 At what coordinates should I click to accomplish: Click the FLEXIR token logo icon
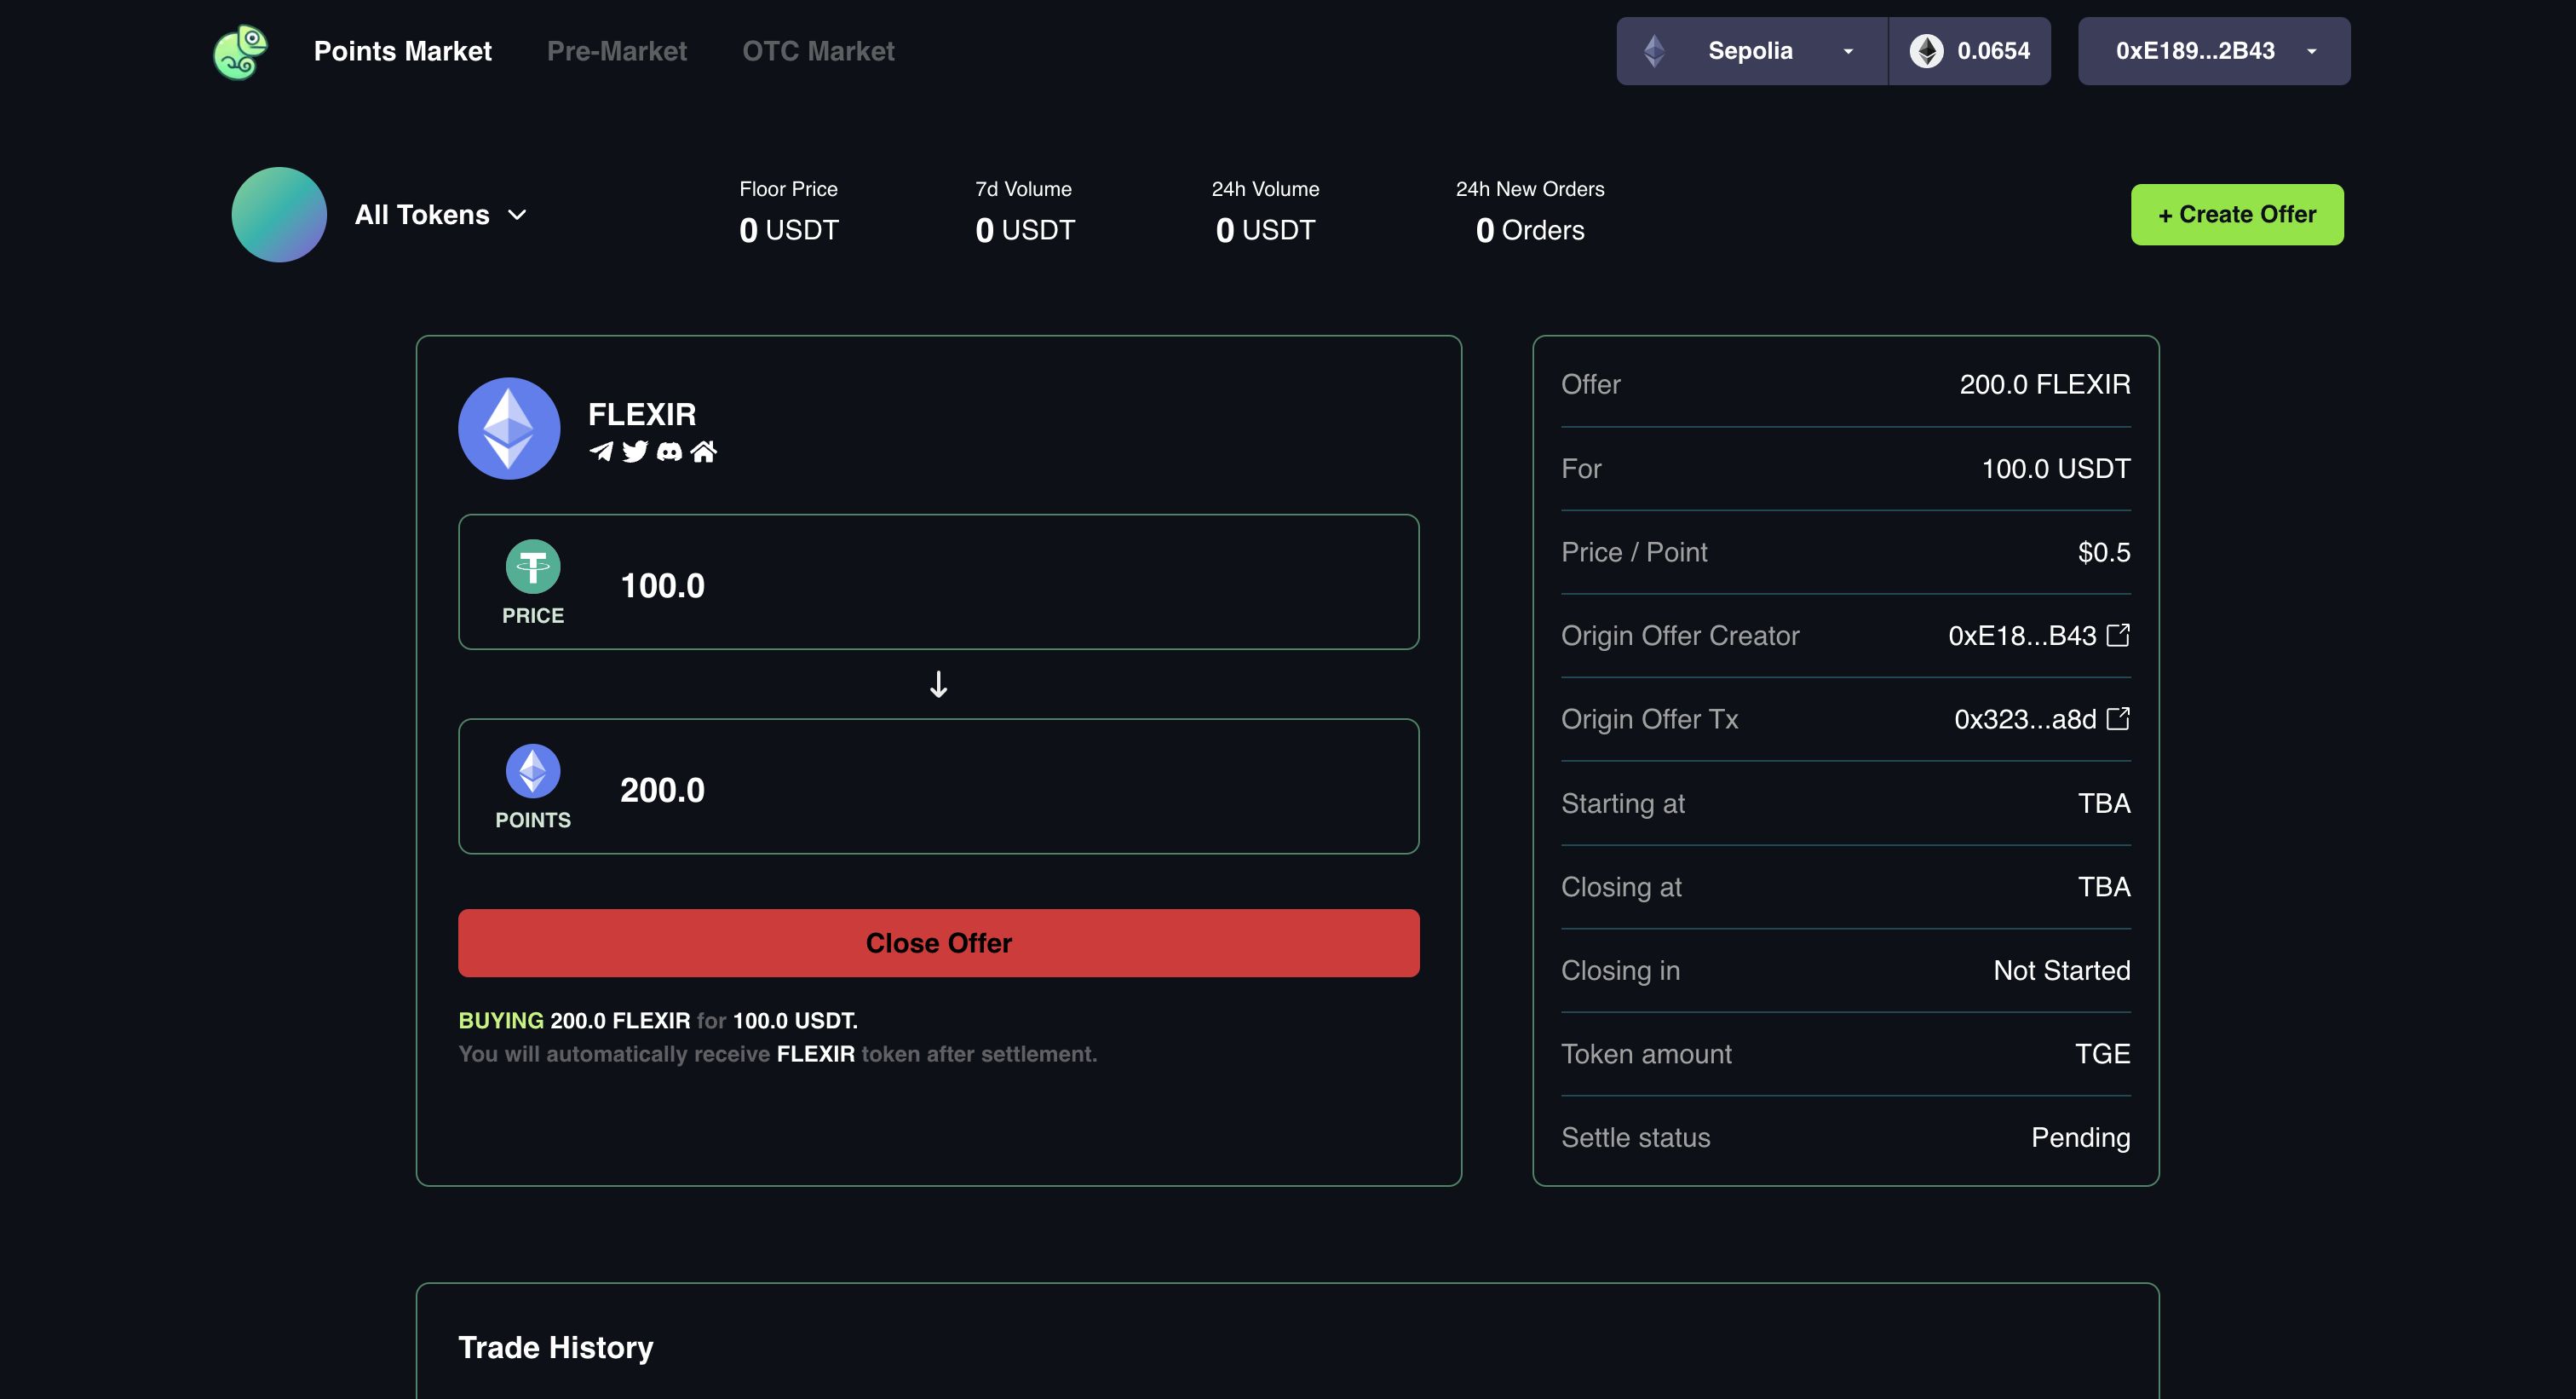(506, 427)
